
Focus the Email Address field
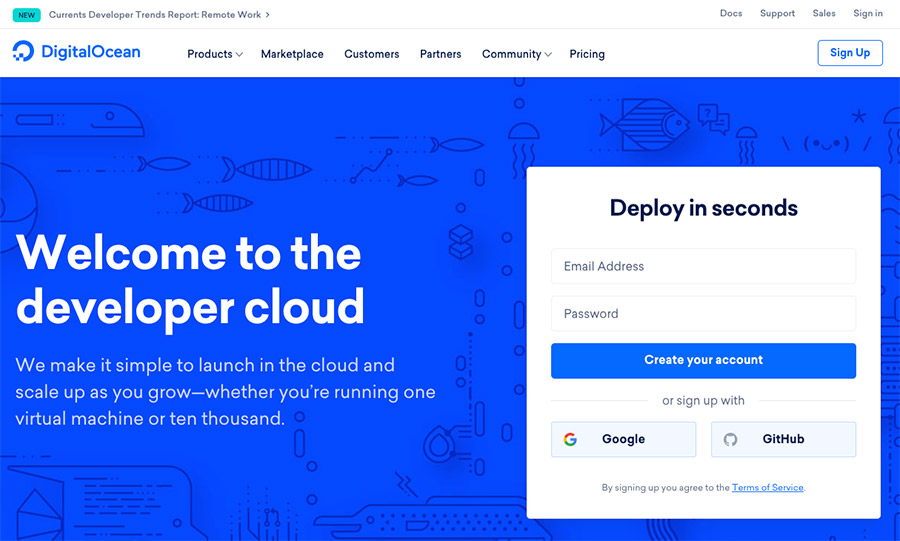click(703, 266)
